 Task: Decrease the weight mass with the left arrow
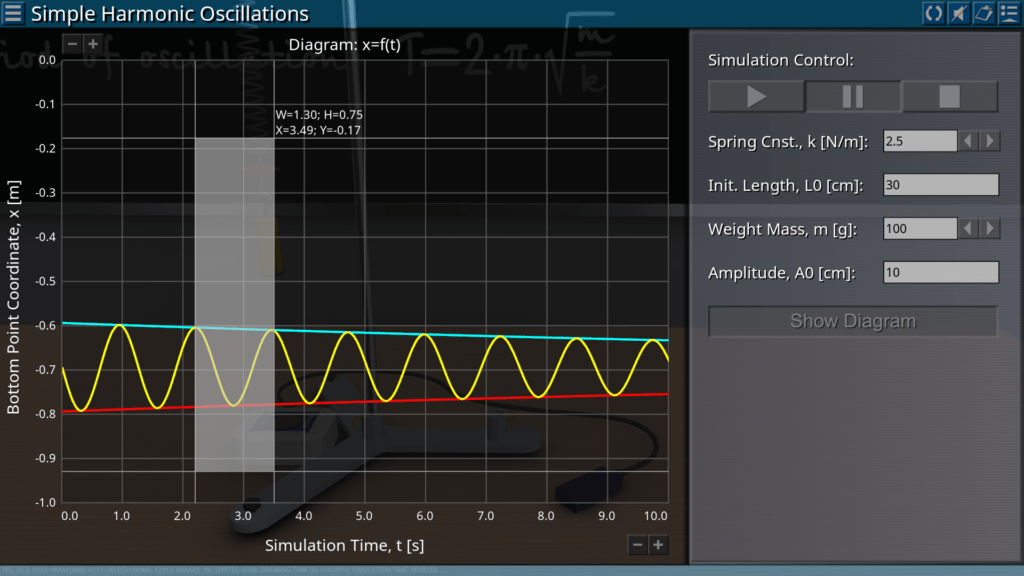pyautogui.click(x=969, y=229)
